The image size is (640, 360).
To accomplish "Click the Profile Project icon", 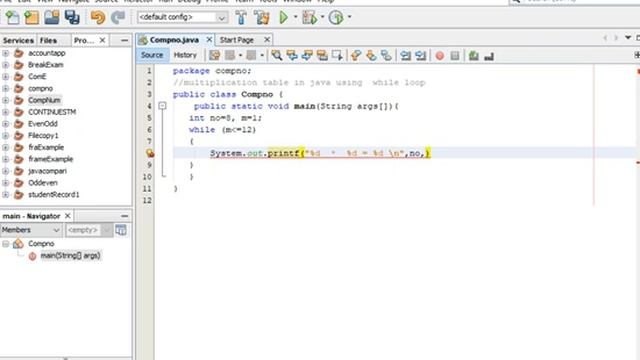I will [x=336, y=17].
